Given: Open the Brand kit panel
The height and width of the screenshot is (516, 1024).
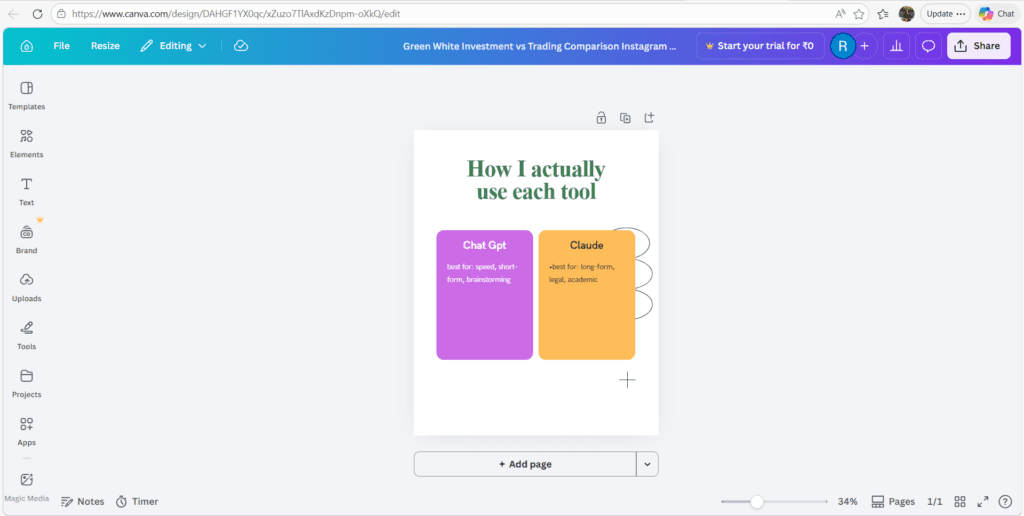Looking at the screenshot, I should [x=26, y=240].
